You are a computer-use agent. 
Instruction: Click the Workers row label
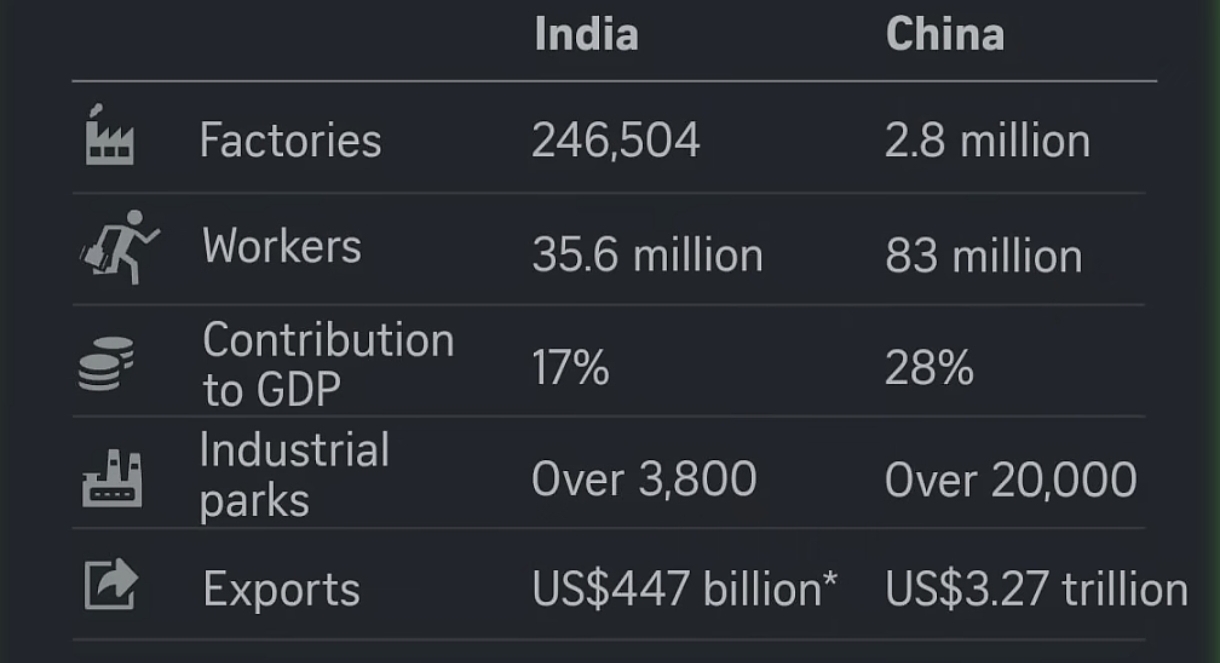pyautogui.click(x=281, y=246)
